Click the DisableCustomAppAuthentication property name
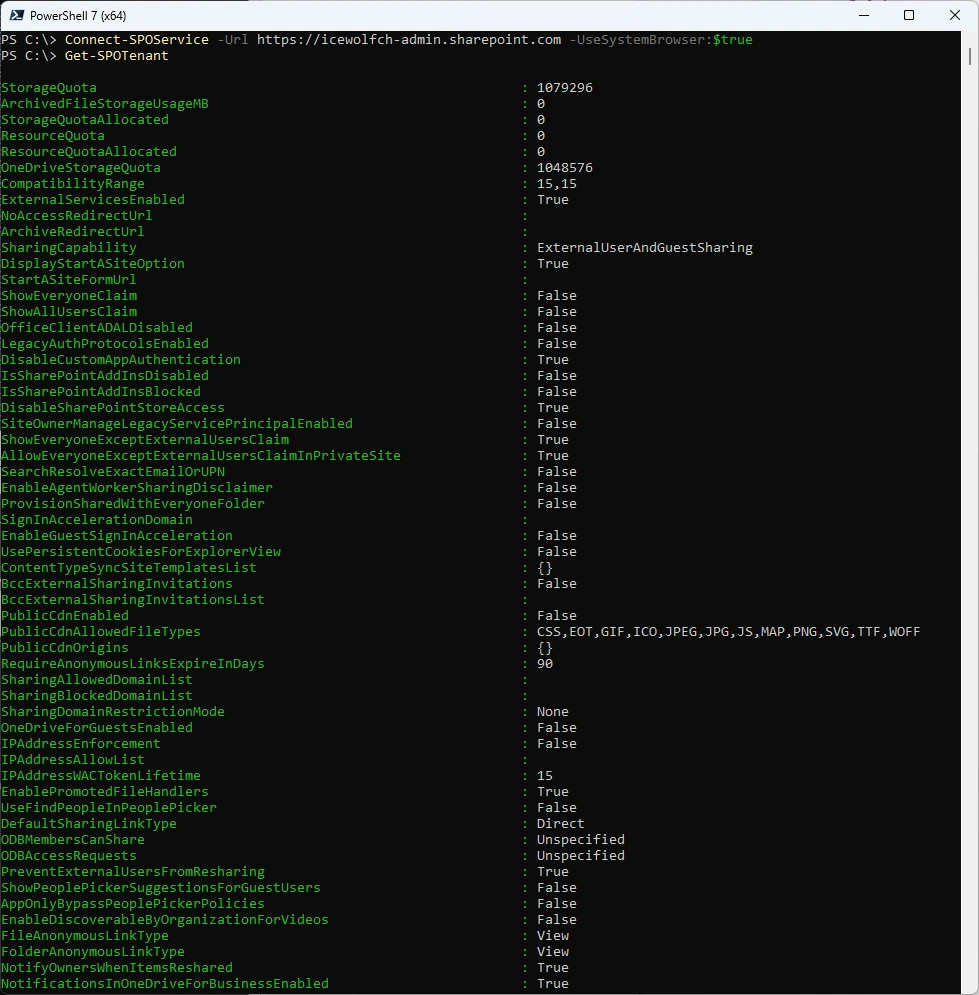 (x=121, y=359)
